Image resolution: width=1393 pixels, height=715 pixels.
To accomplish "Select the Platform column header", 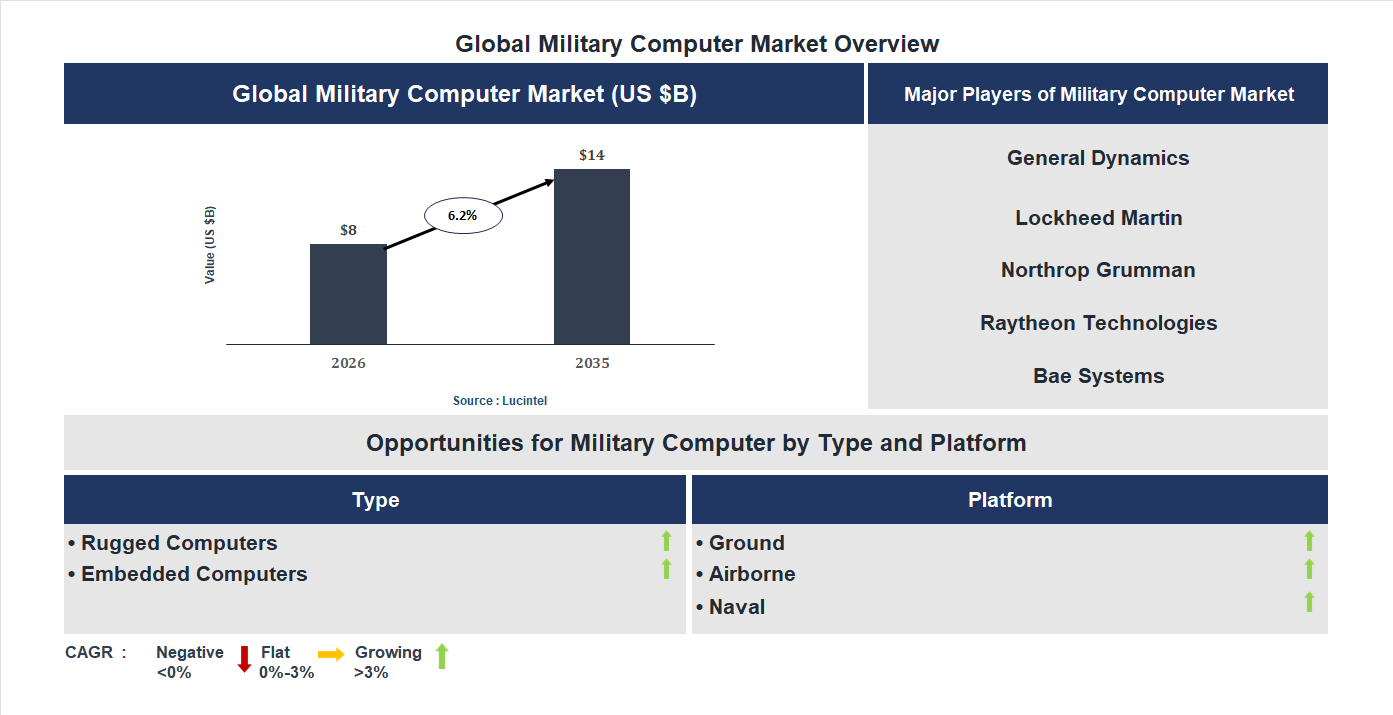I will pyautogui.click(x=1010, y=500).
